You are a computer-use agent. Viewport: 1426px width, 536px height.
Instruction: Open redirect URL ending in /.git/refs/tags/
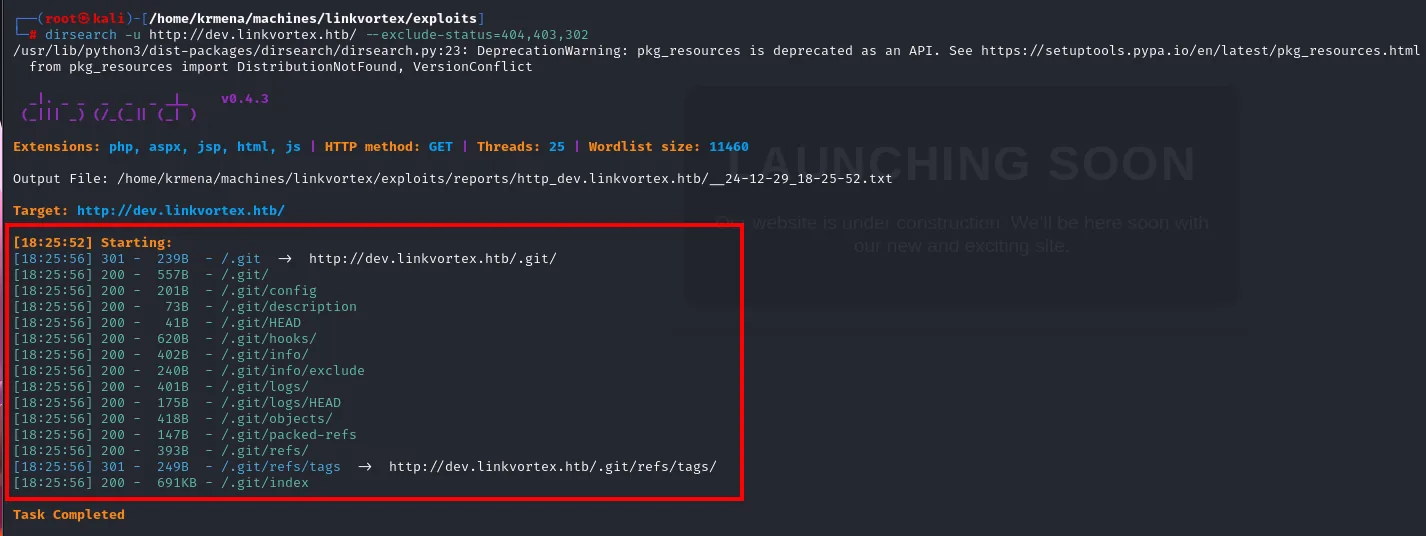click(x=553, y=467)
